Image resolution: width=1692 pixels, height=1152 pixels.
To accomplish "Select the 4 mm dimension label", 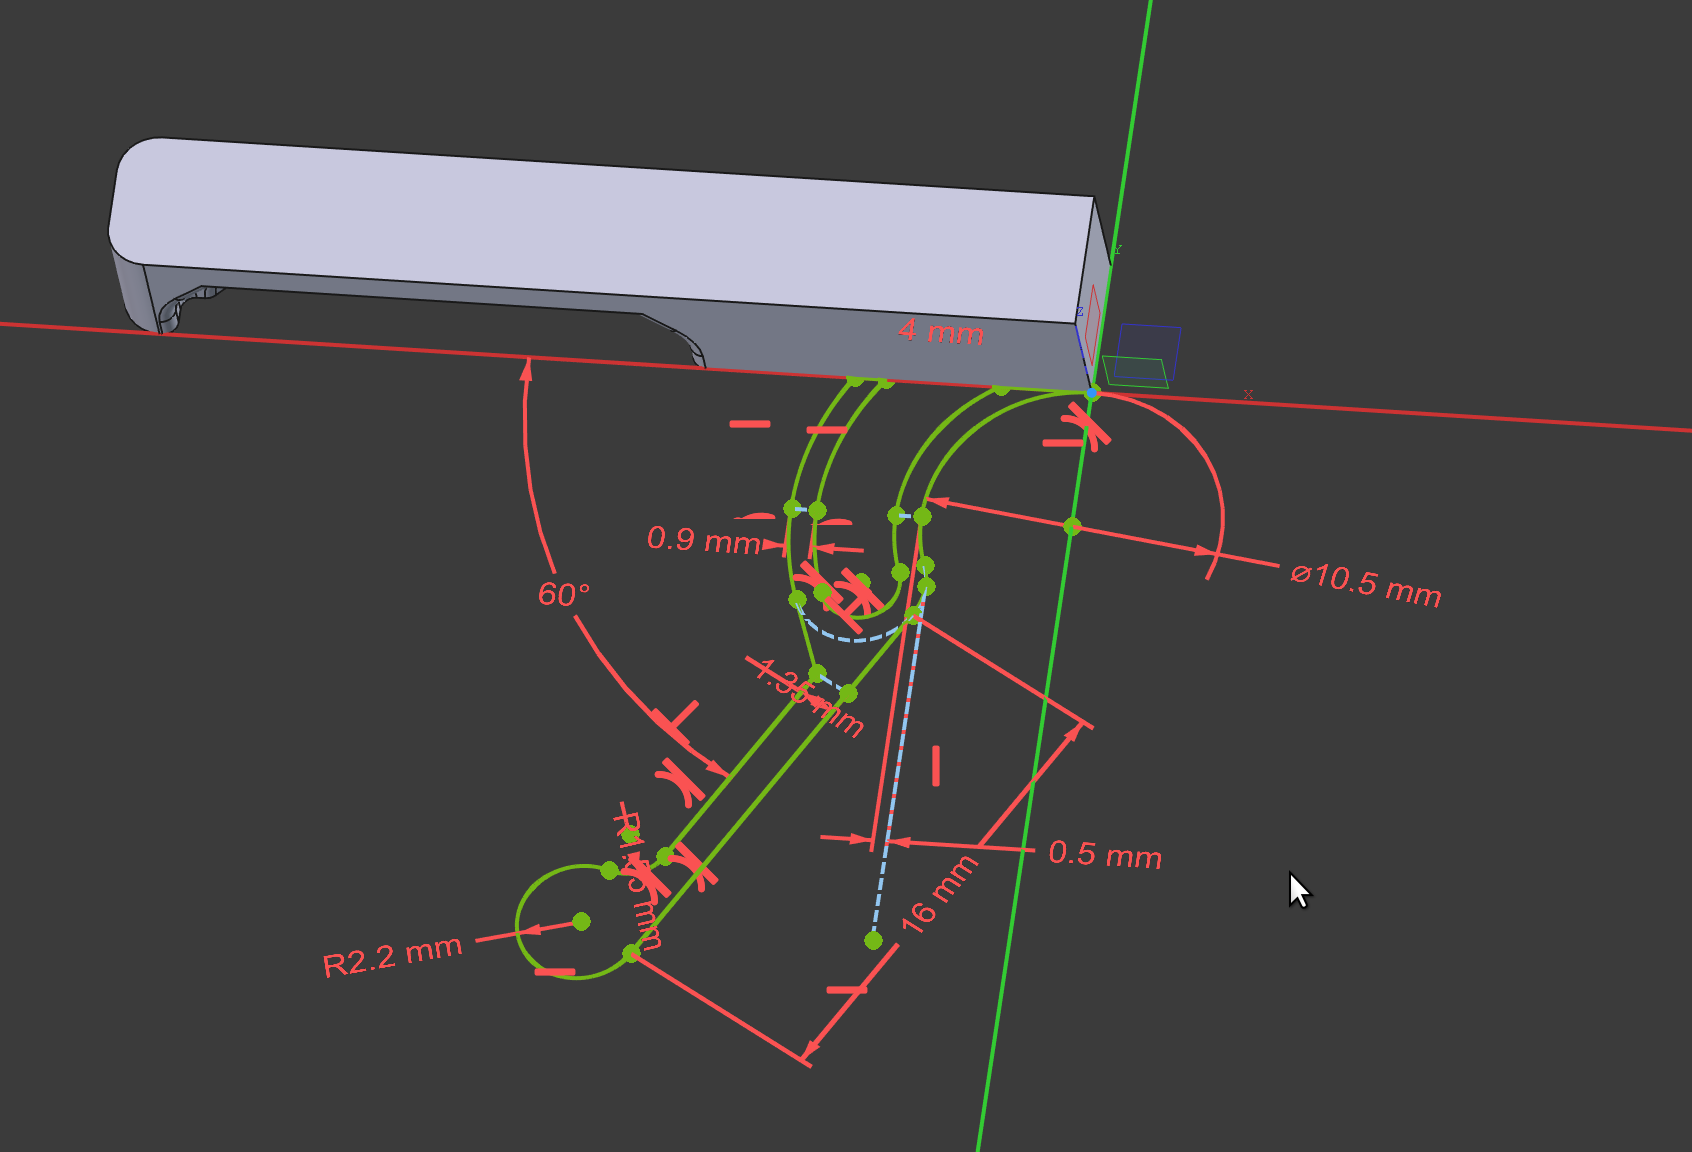I will pos(941,331).
